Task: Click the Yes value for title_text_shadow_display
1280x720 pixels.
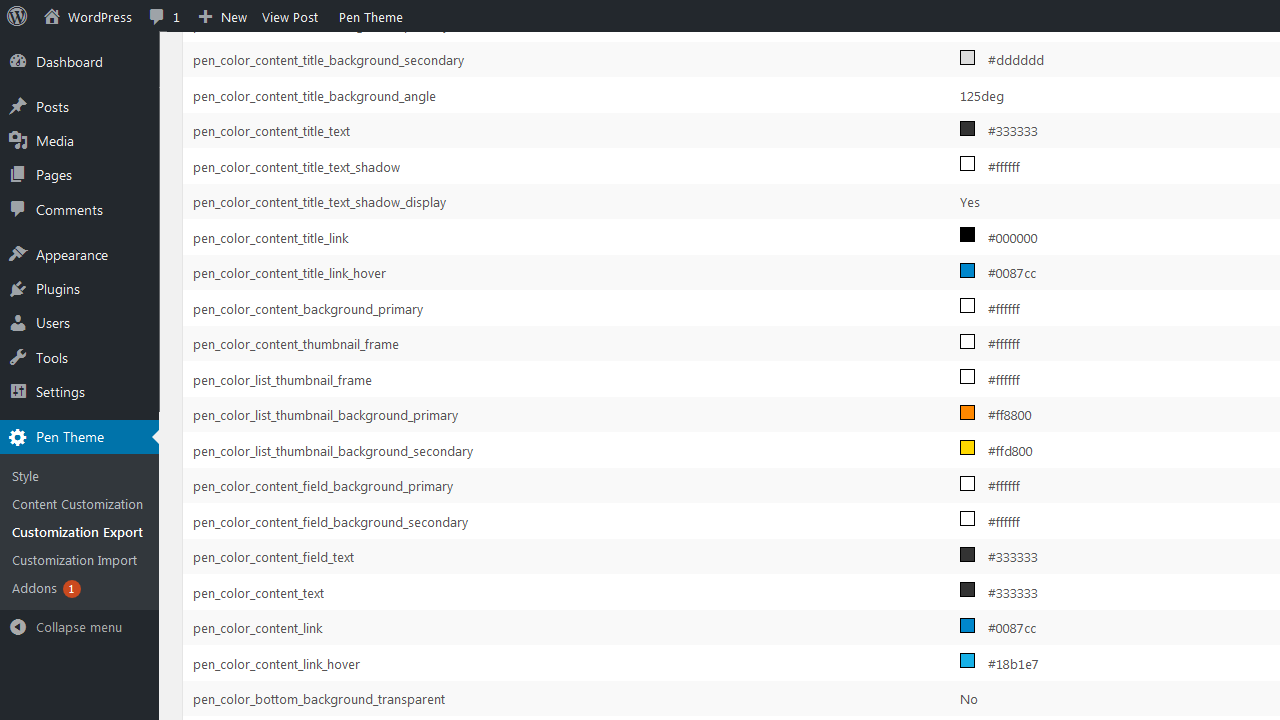Action: click(970, 203)
